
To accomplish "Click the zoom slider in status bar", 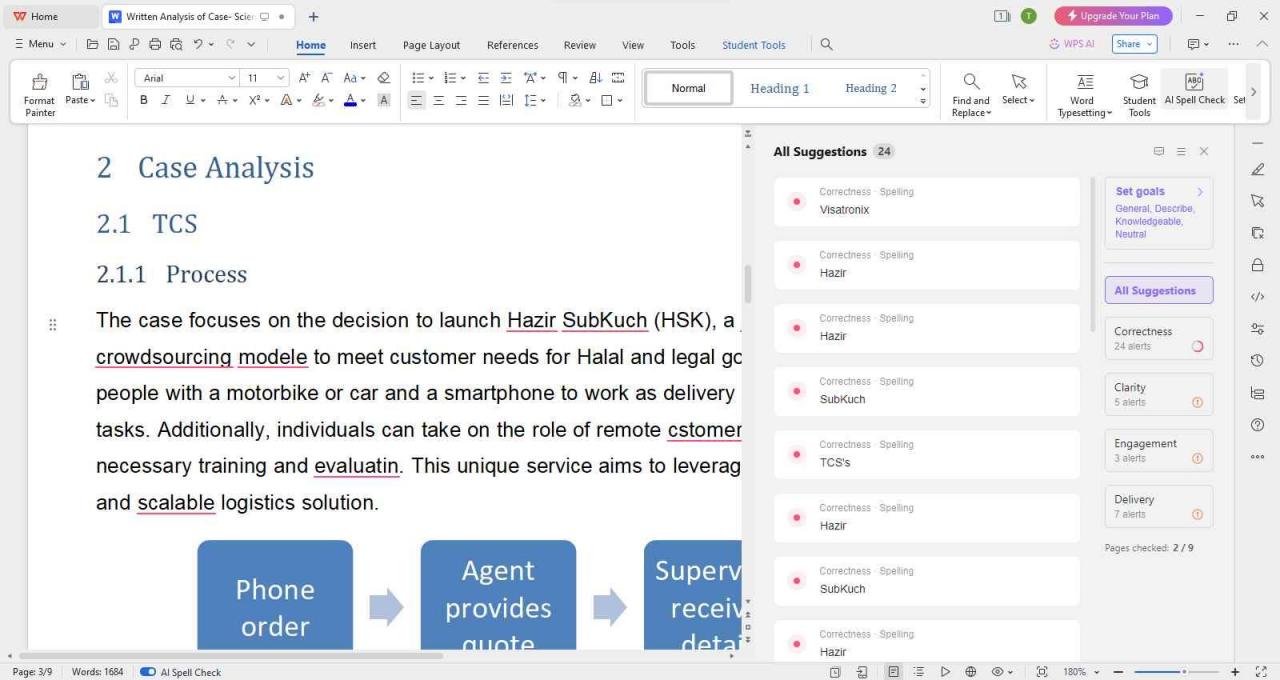I will [1176, 672].
